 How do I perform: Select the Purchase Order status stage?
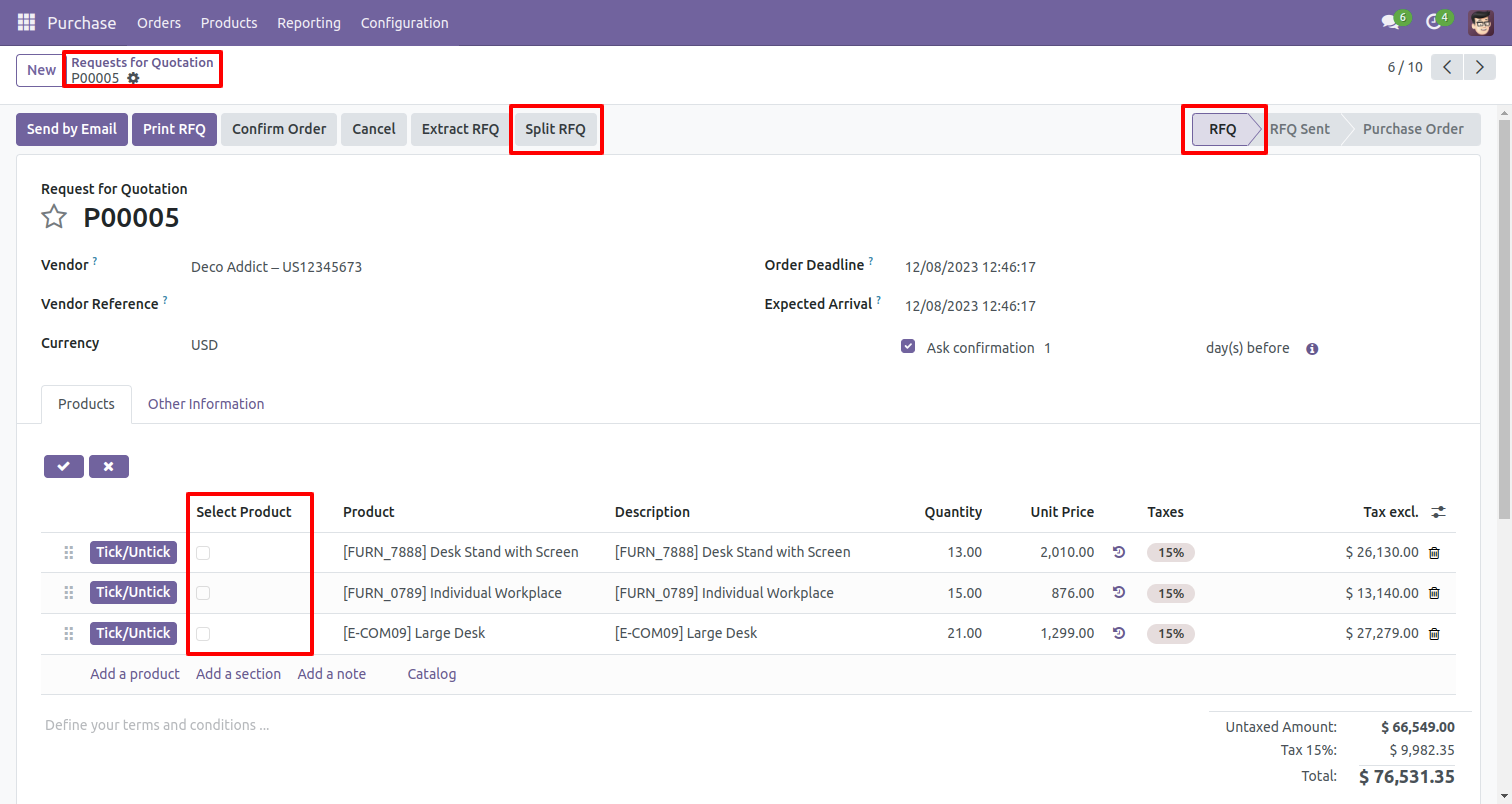click(x=1412, y=129)
